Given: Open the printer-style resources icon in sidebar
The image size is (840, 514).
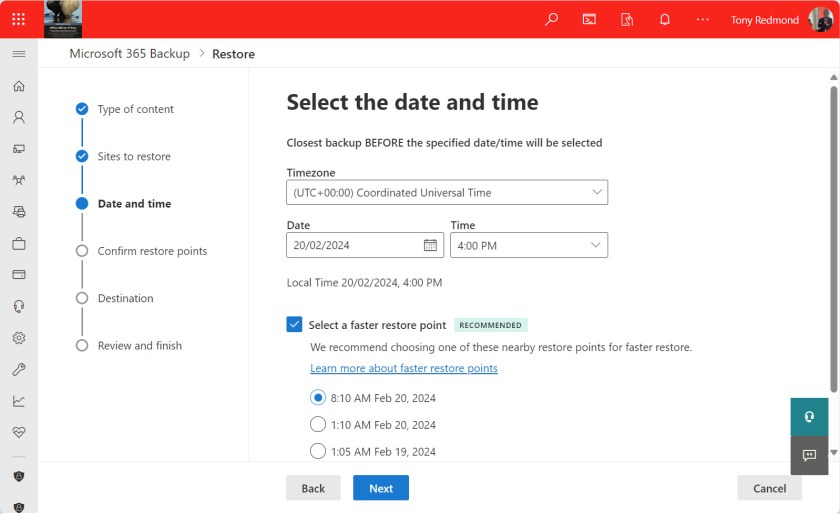Looking at the screenshot, I should [19, 212].
